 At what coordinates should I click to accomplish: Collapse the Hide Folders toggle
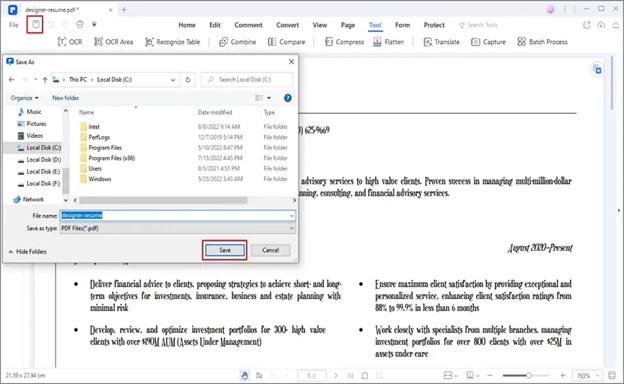point(27,251)
